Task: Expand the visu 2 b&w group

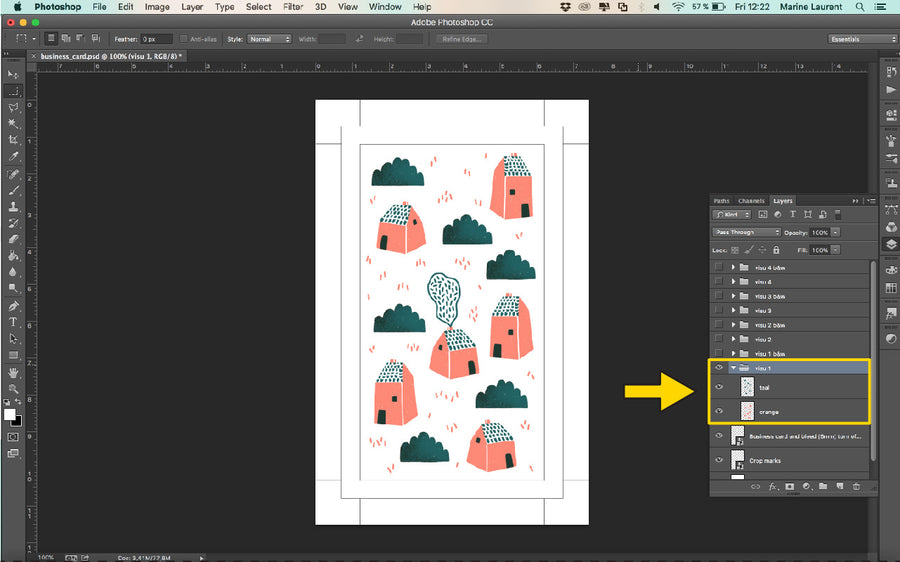Action: click(733, 324)
